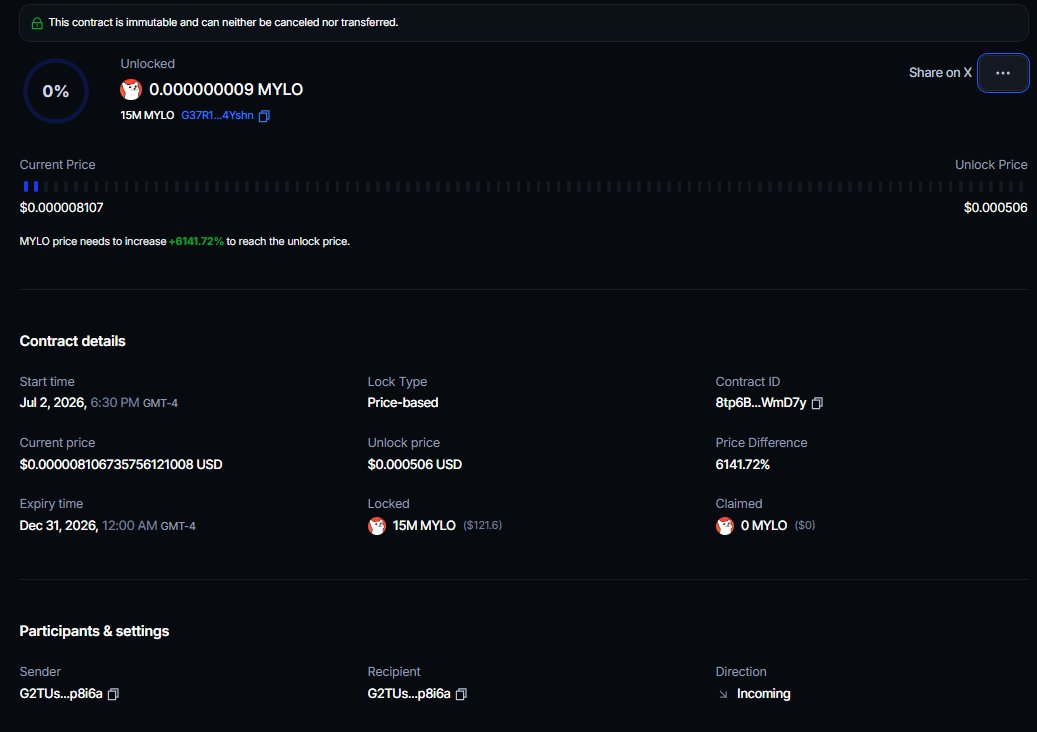Select the Sender address G2TUs...p8i6a text
This screenshot has width=1037, height=732.
61,694
